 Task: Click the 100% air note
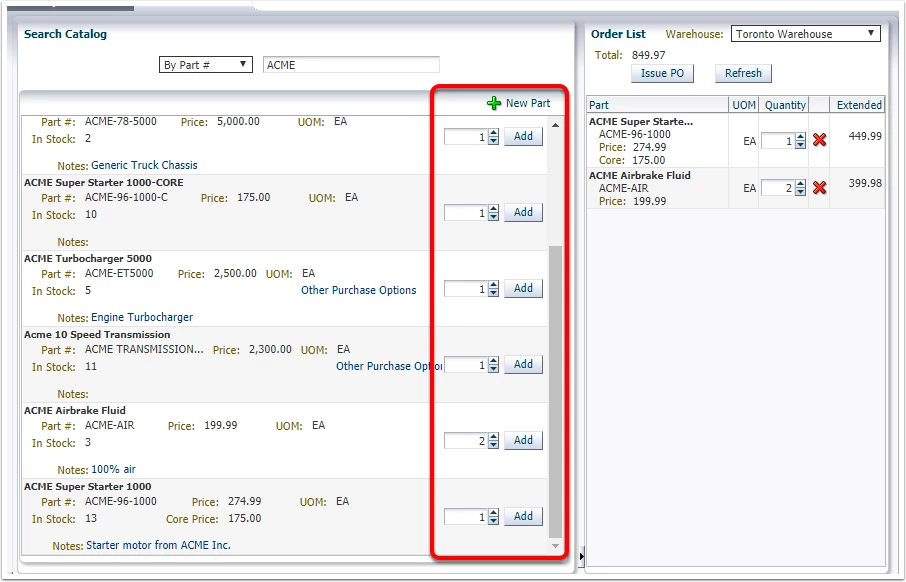click(x=113, y=469)
